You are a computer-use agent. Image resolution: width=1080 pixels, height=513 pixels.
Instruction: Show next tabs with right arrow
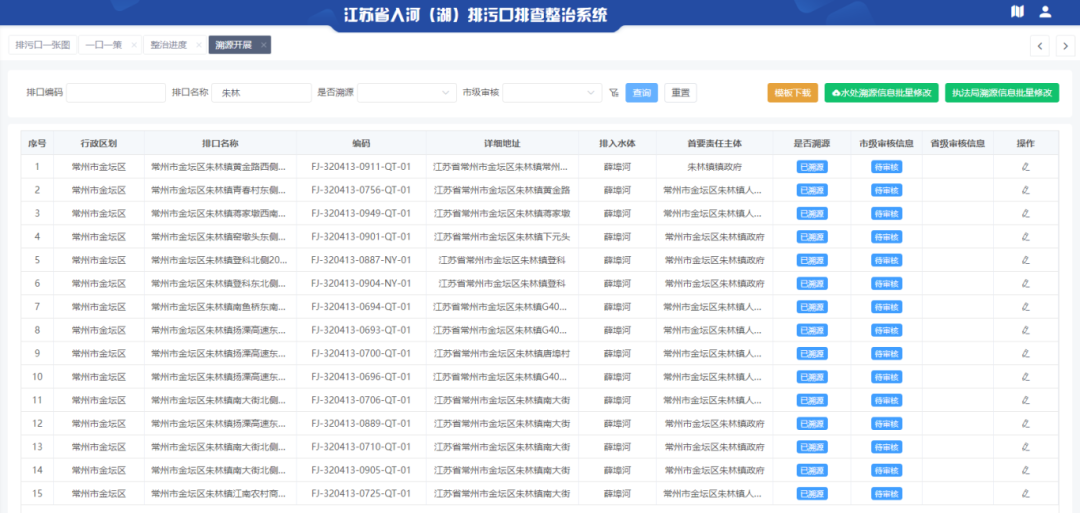1065,46
